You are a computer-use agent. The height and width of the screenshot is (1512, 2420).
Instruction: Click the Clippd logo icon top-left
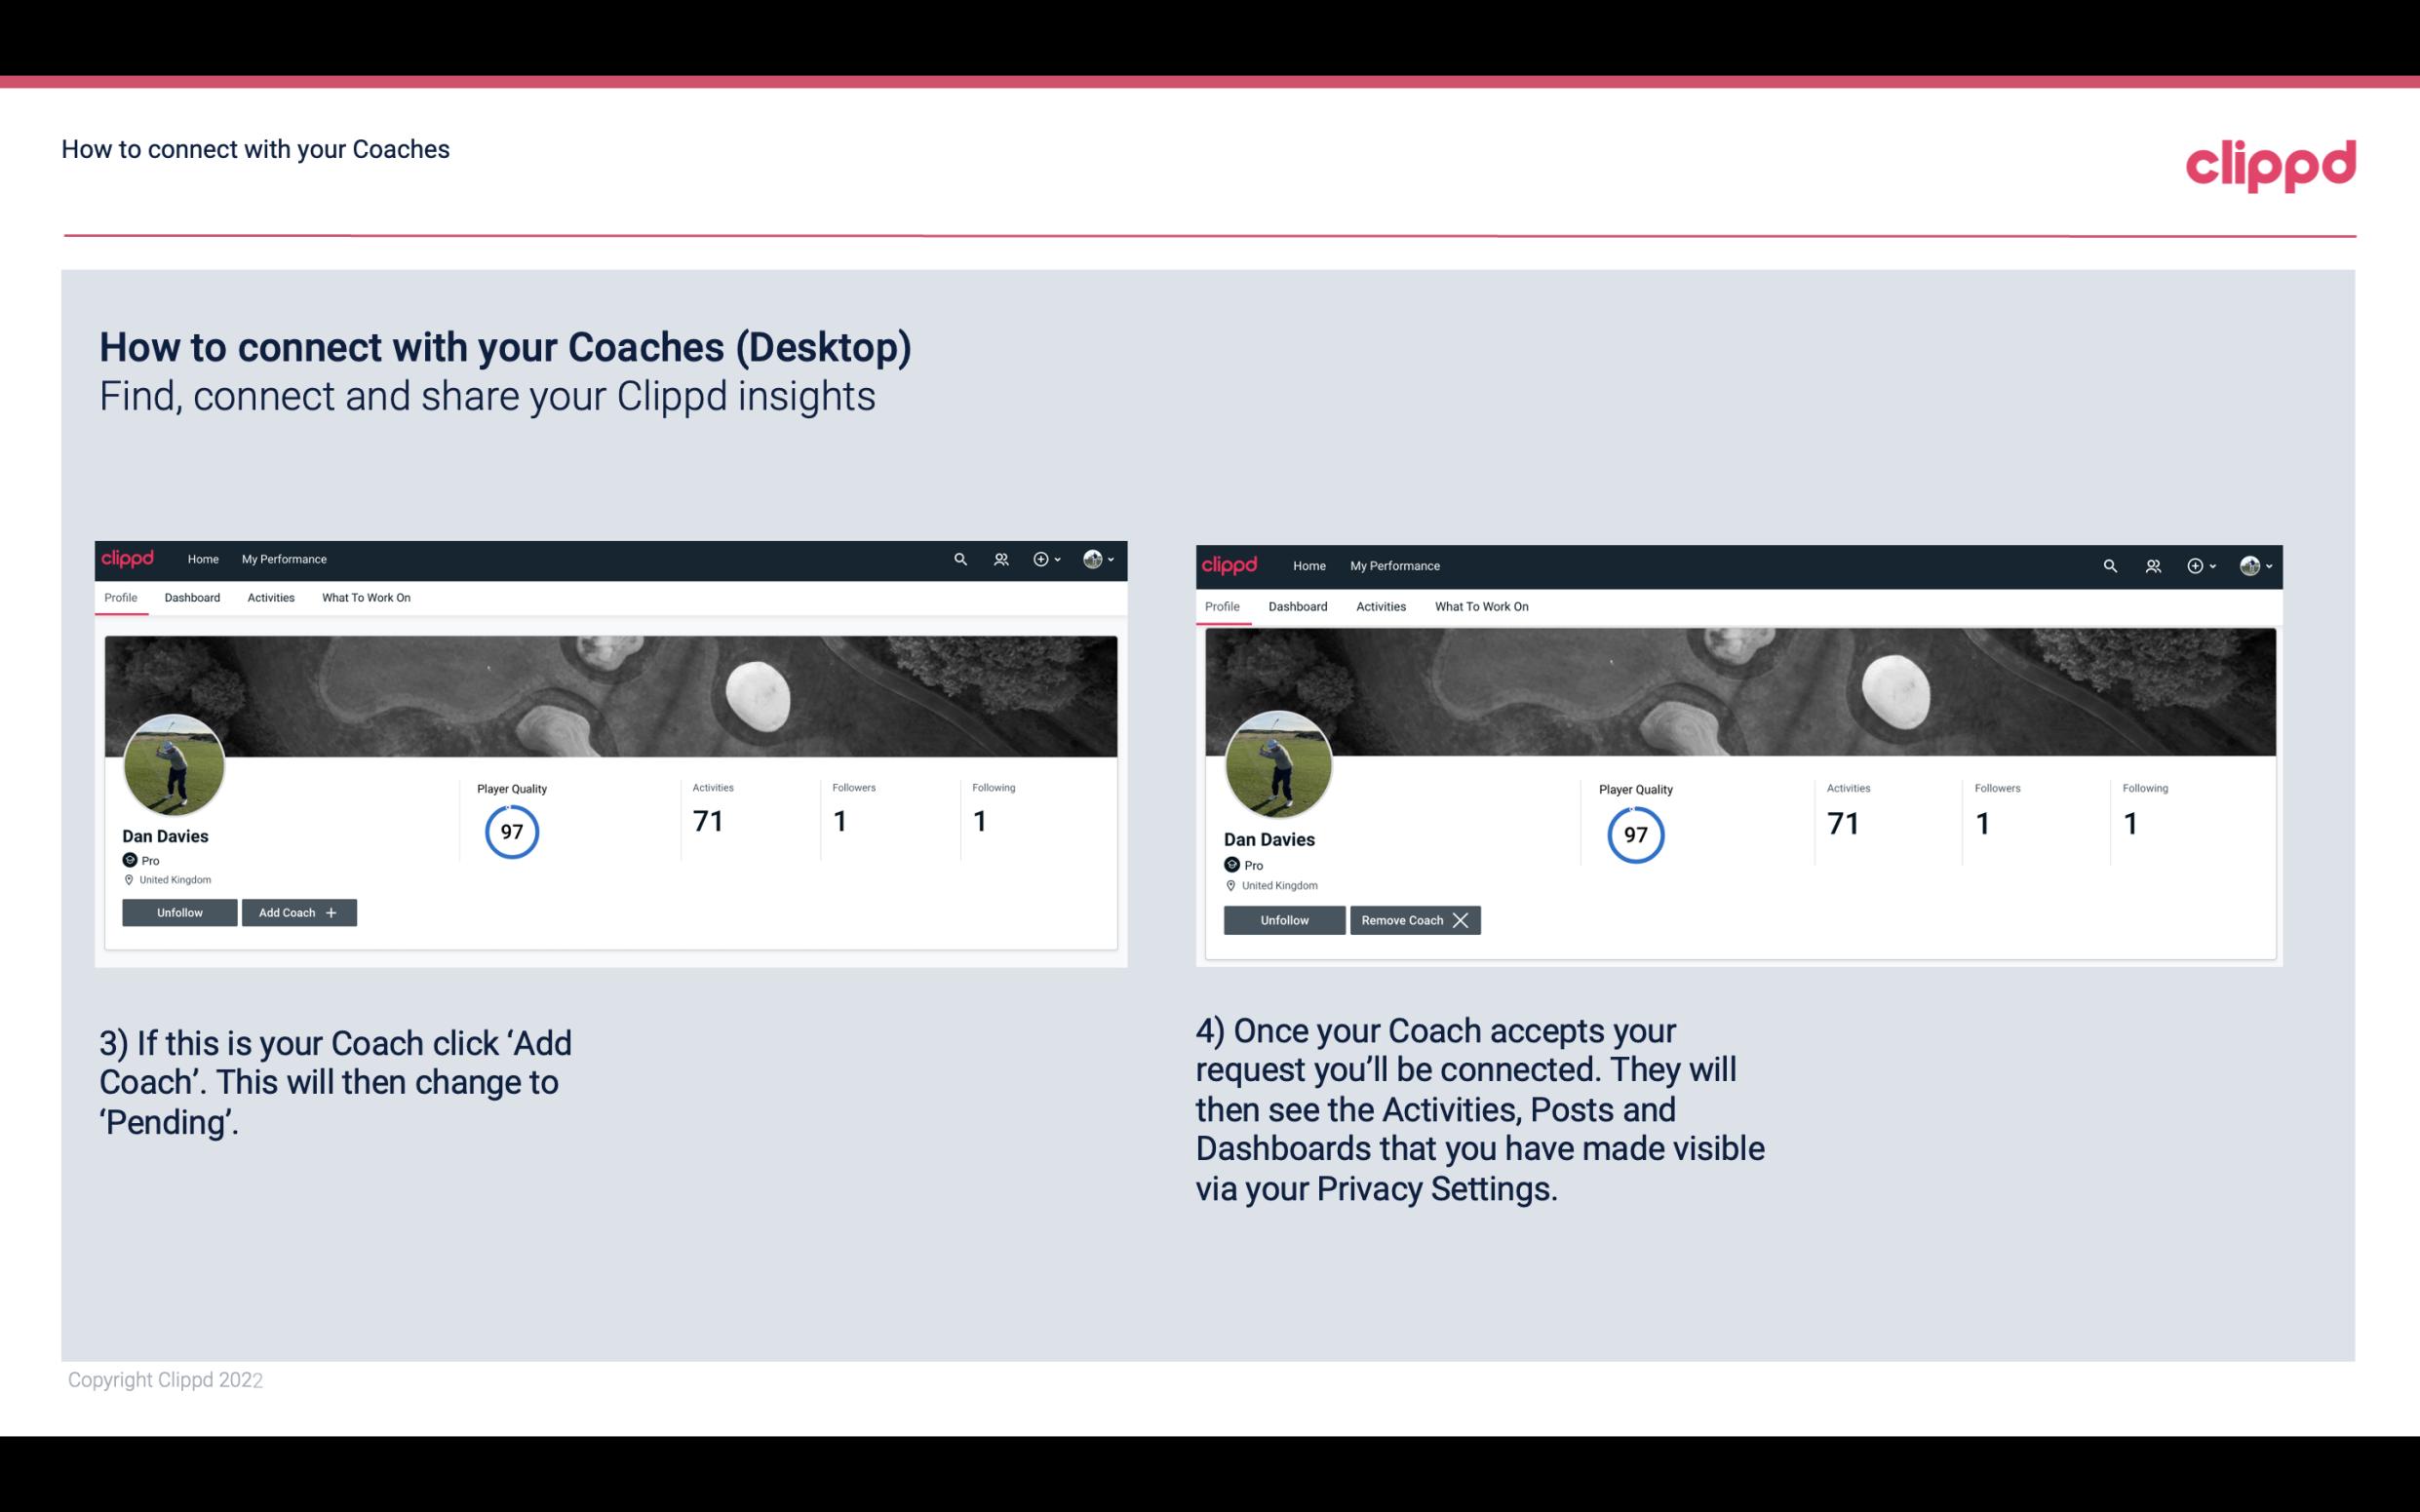[x=129, y=558]
